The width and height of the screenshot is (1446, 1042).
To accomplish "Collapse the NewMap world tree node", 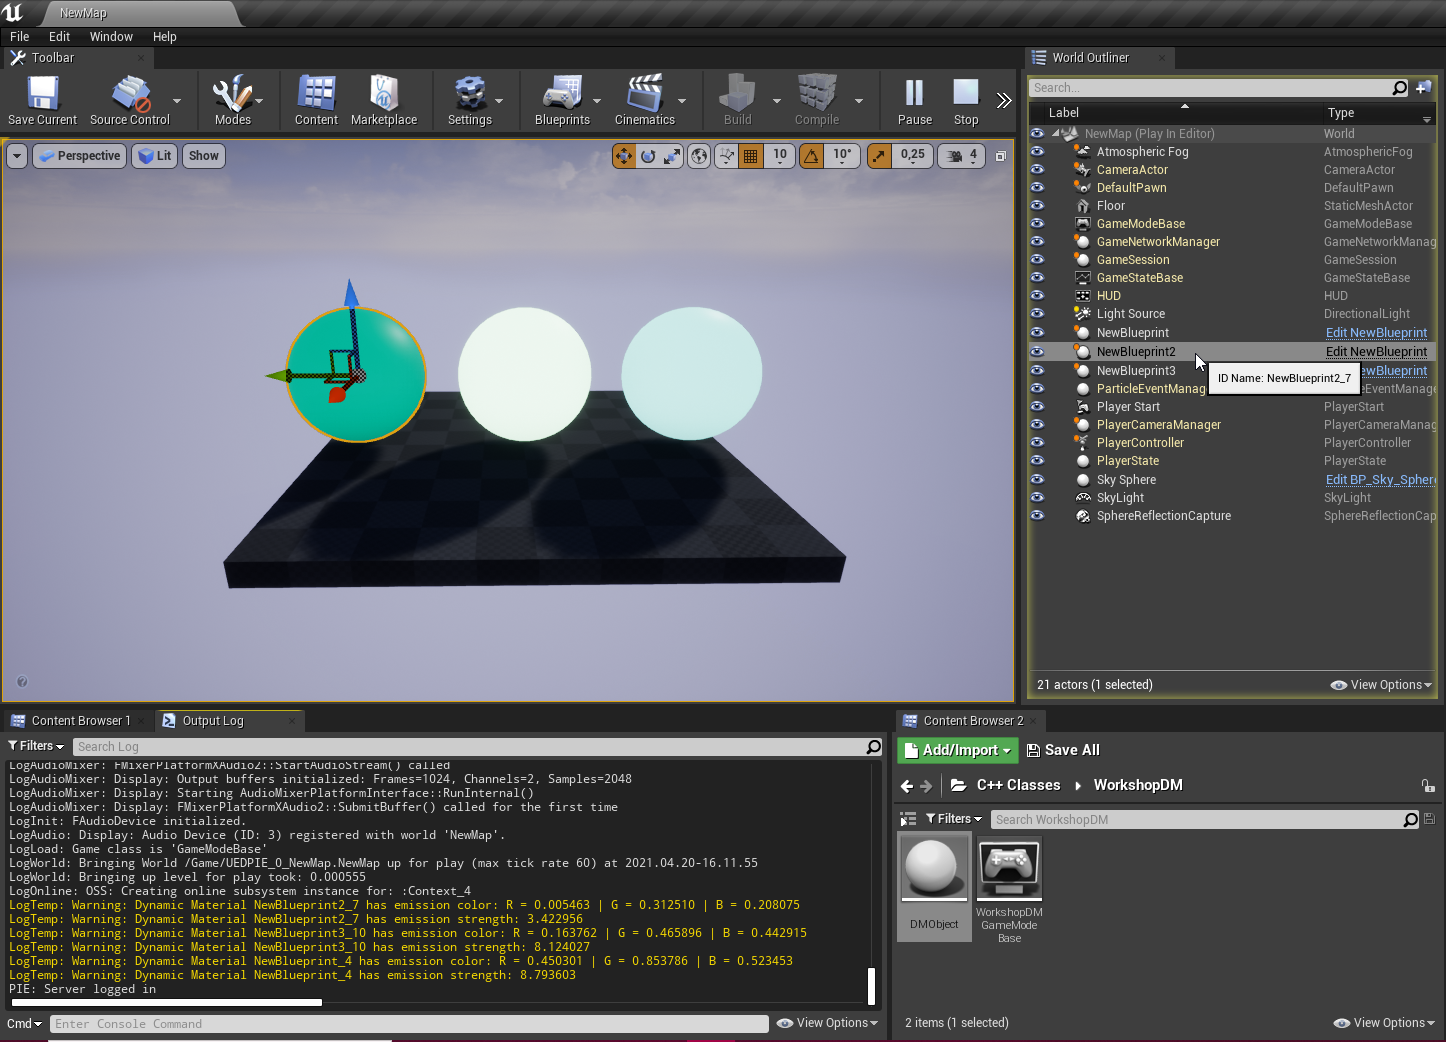I will [x=1055, y=134].
